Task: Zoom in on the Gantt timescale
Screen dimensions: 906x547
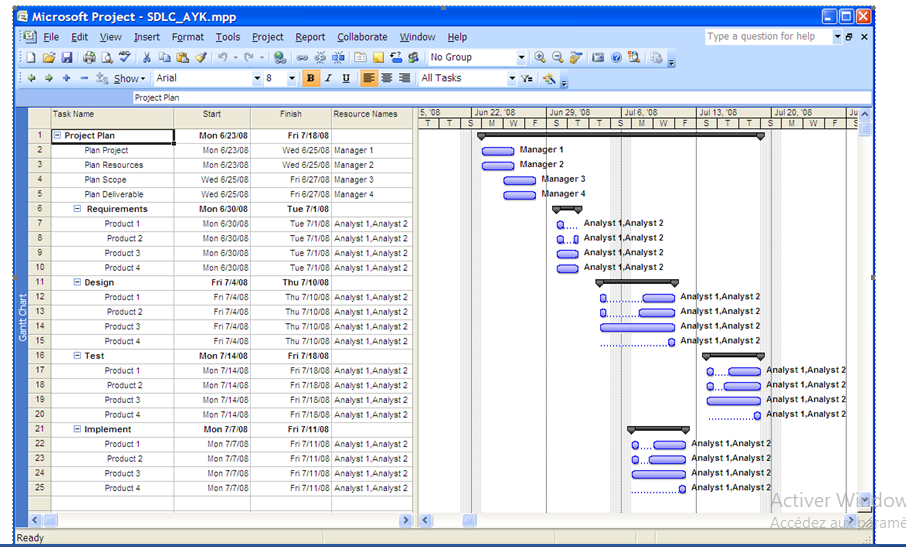Action: [540, 57]
